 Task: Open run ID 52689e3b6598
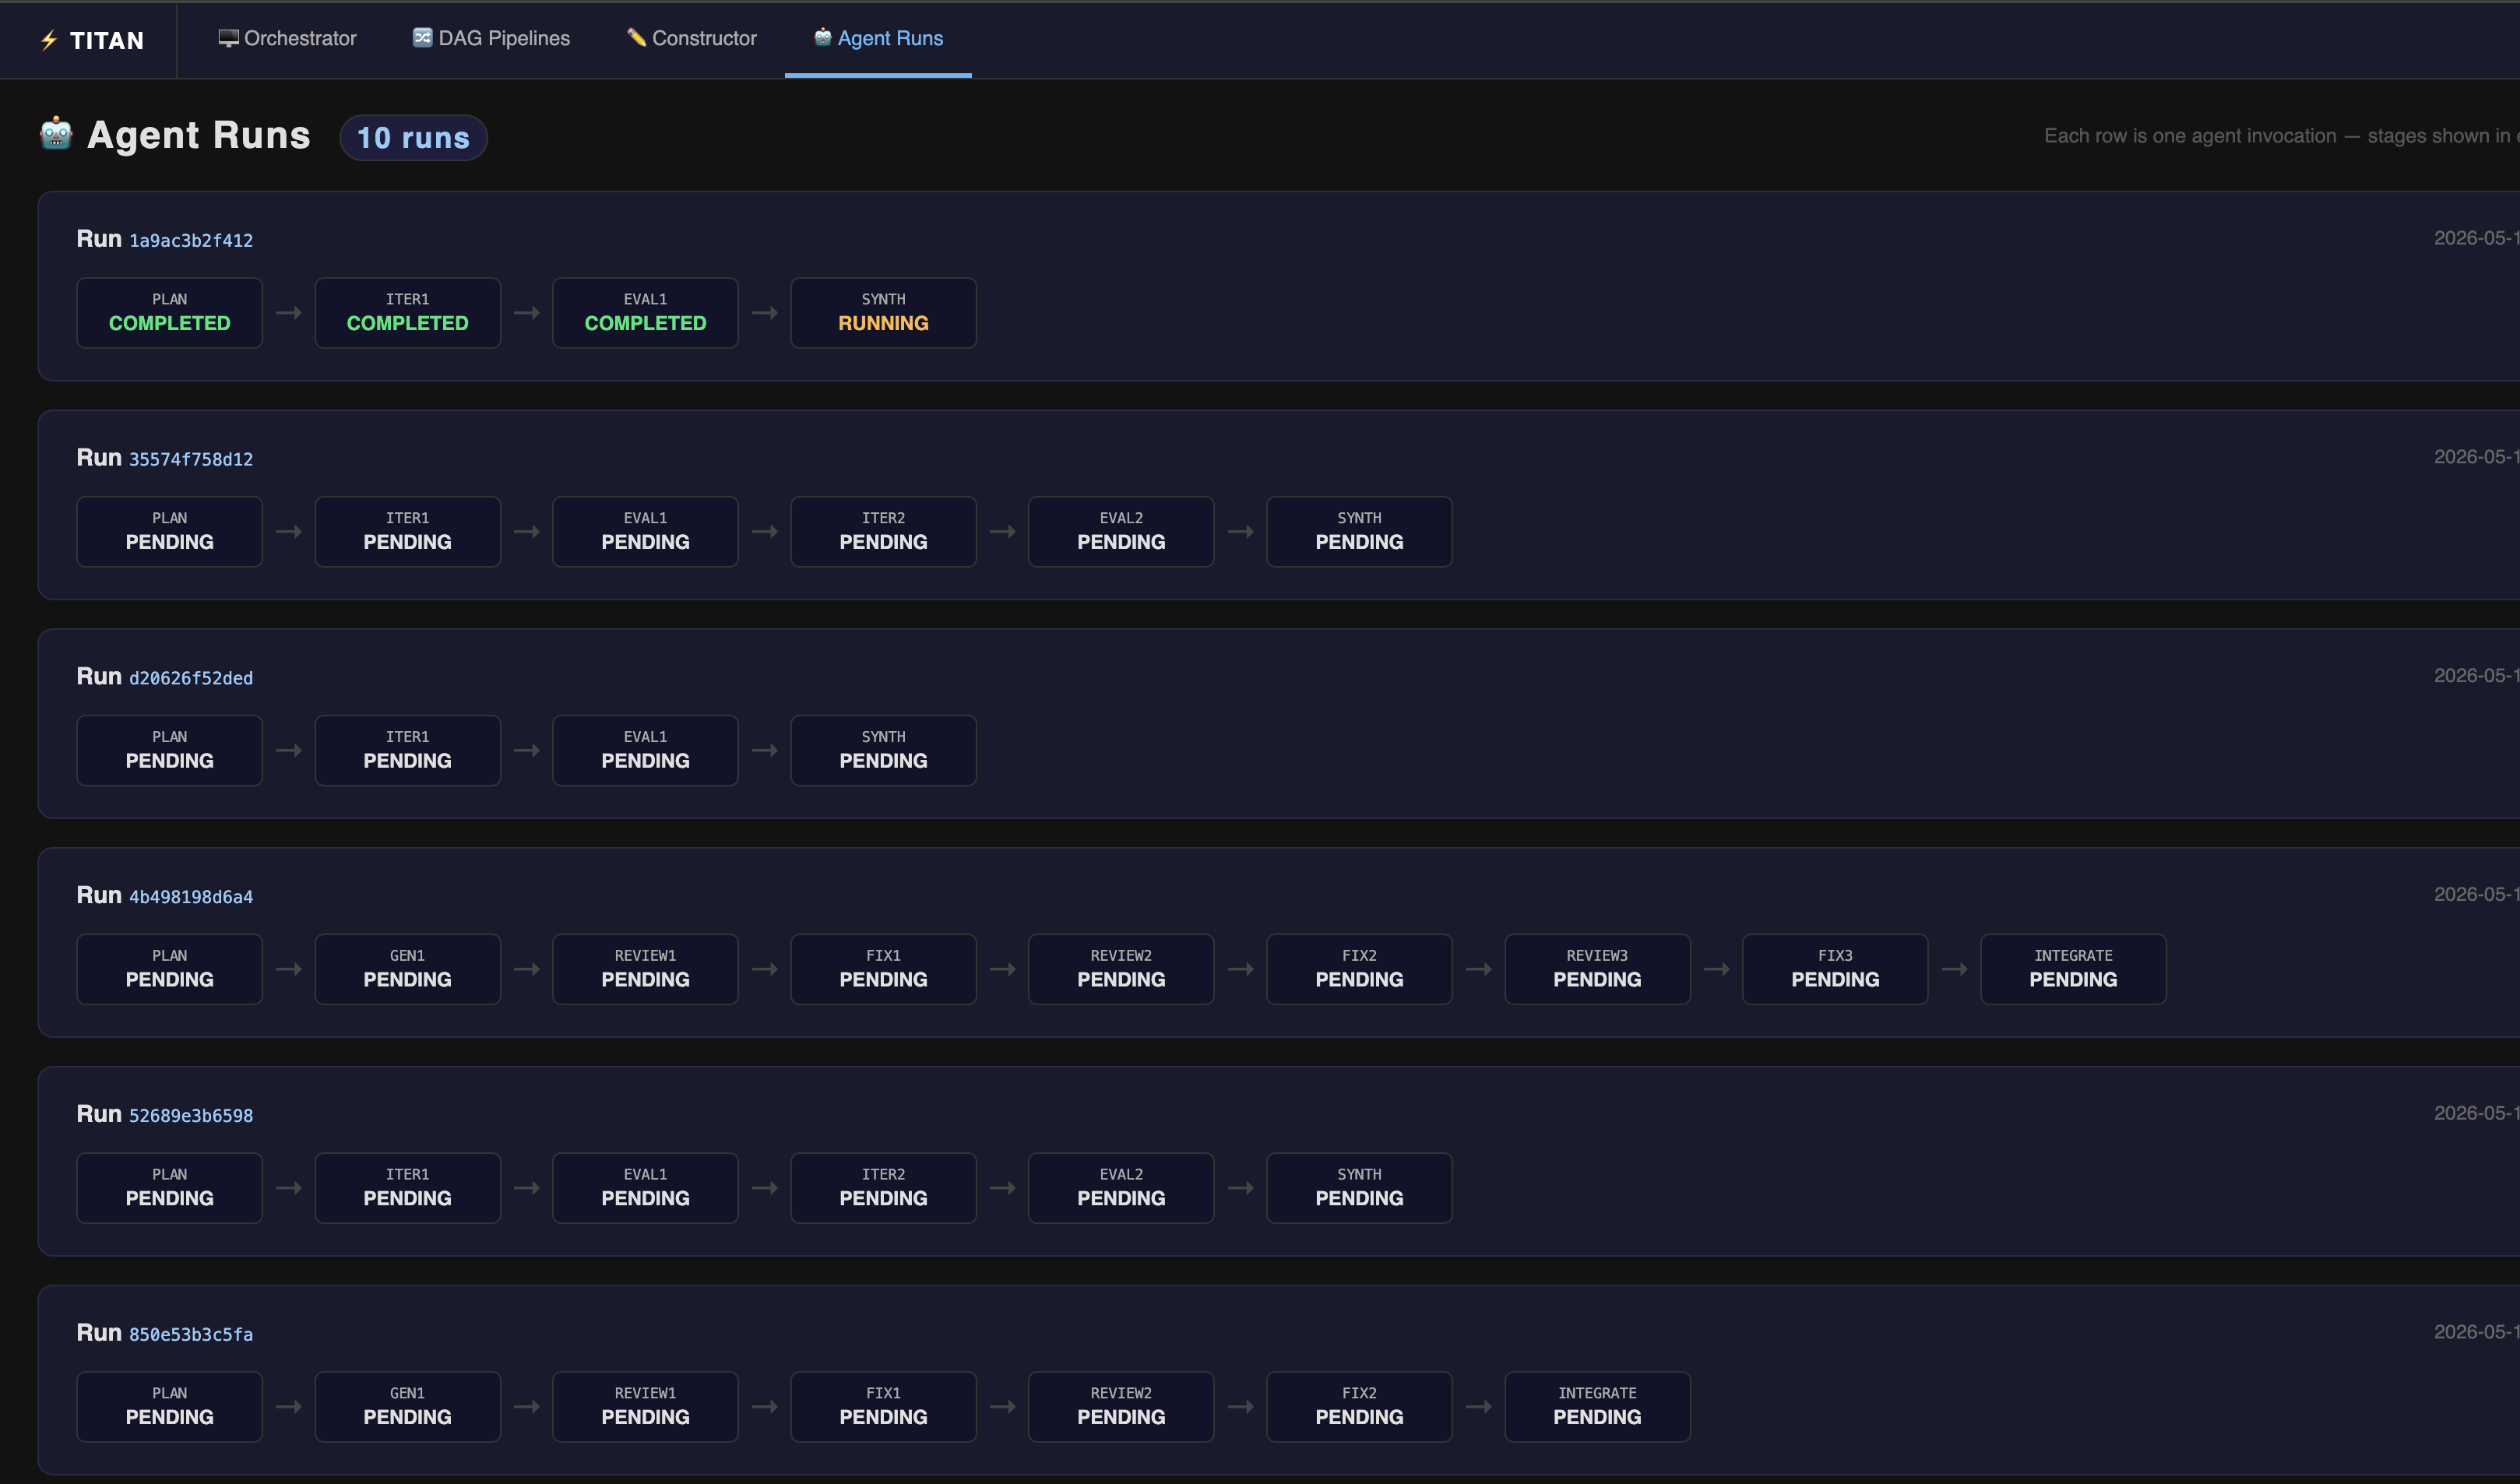191,1117
